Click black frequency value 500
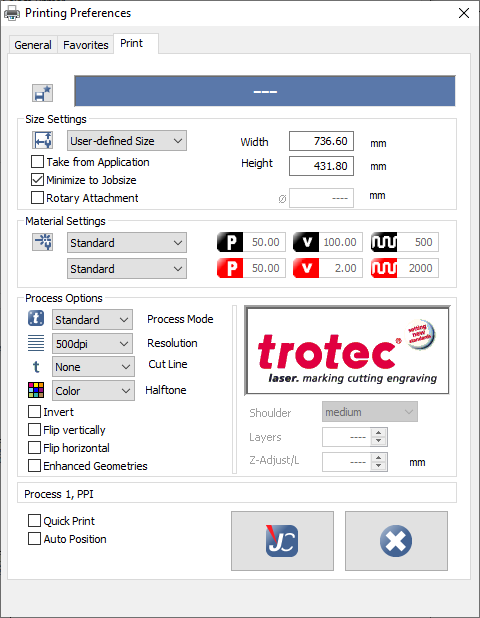The width and height of the screenshot is (480, 618). [418, 242]
